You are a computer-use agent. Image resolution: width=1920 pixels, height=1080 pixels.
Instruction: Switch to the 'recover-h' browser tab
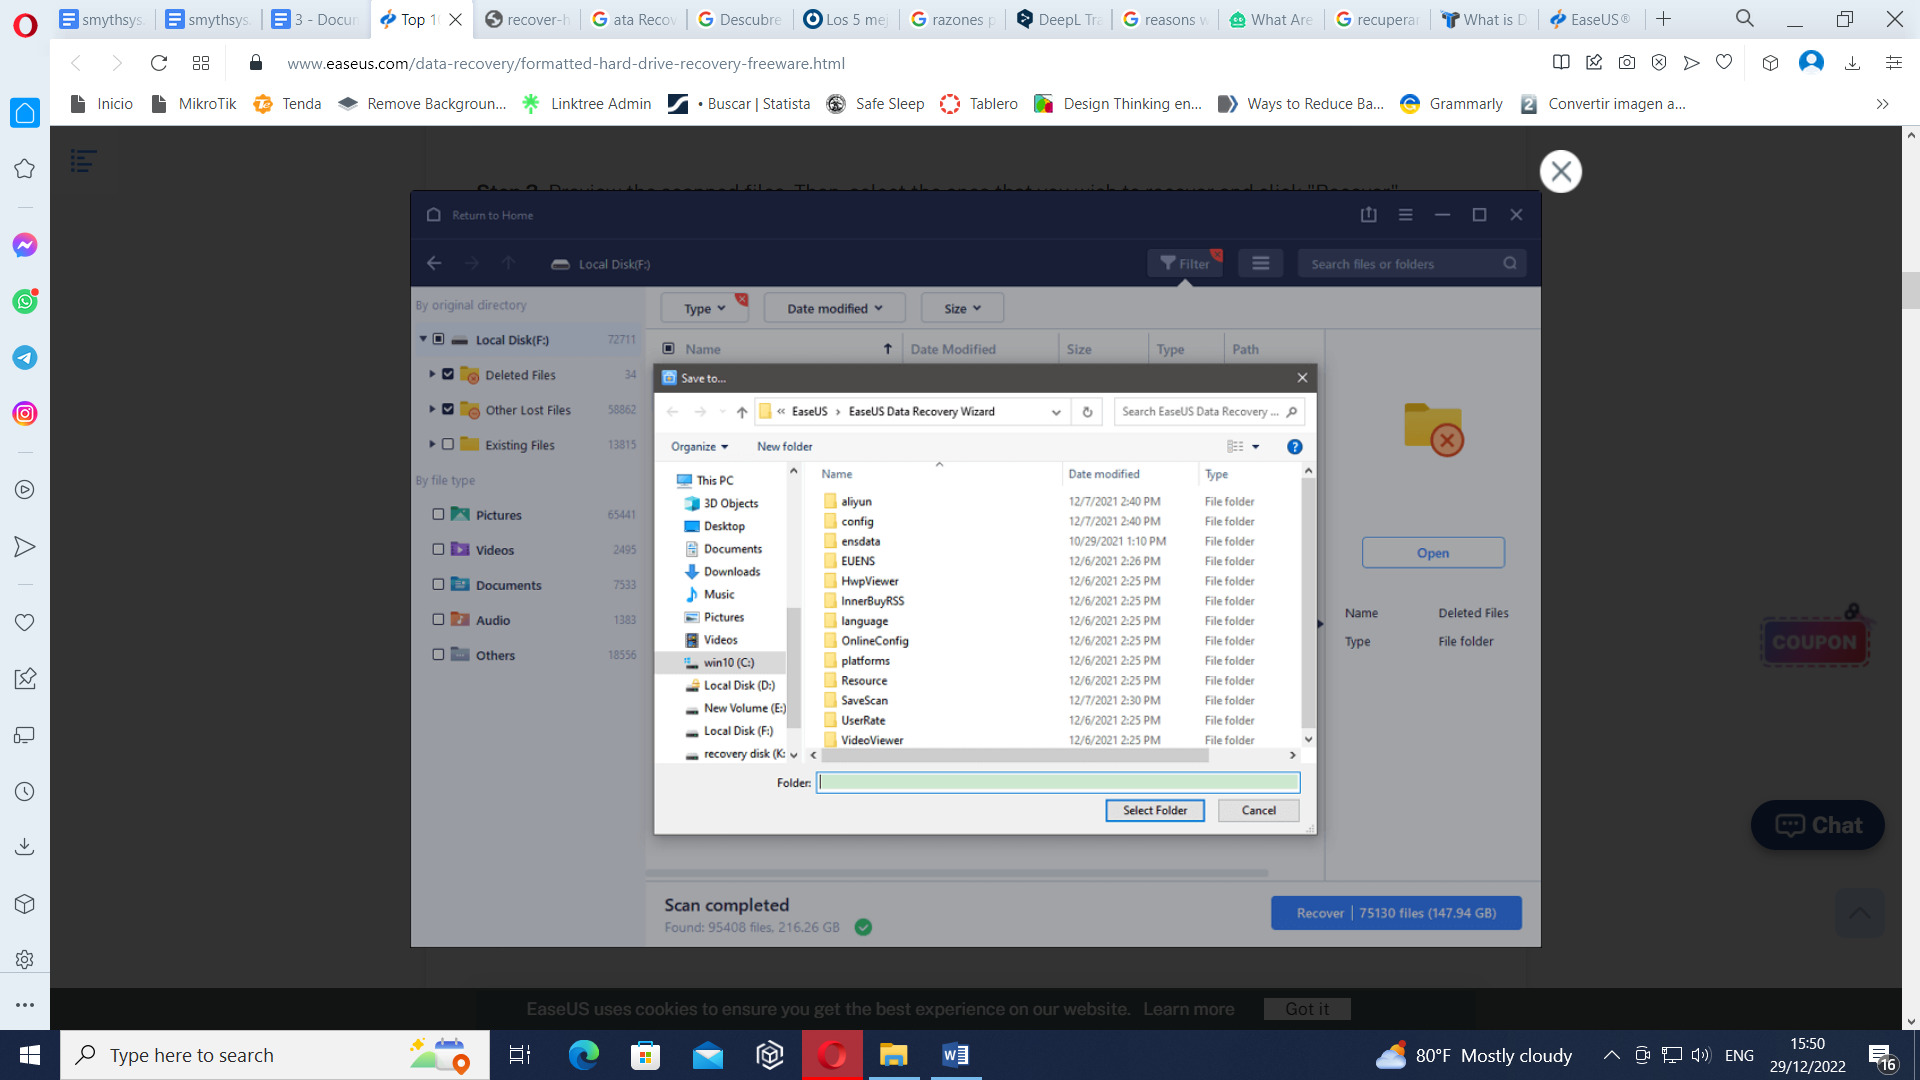tap(527, 19)
